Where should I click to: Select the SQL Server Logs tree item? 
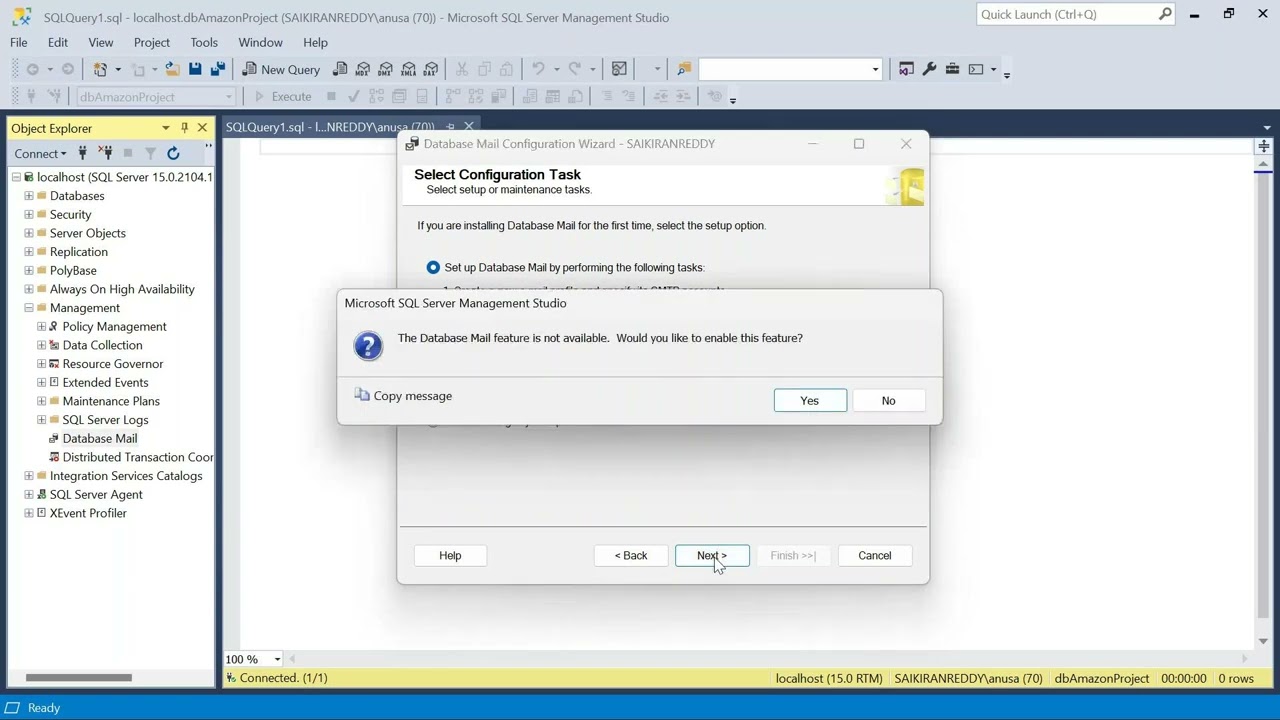click(105, 420)
